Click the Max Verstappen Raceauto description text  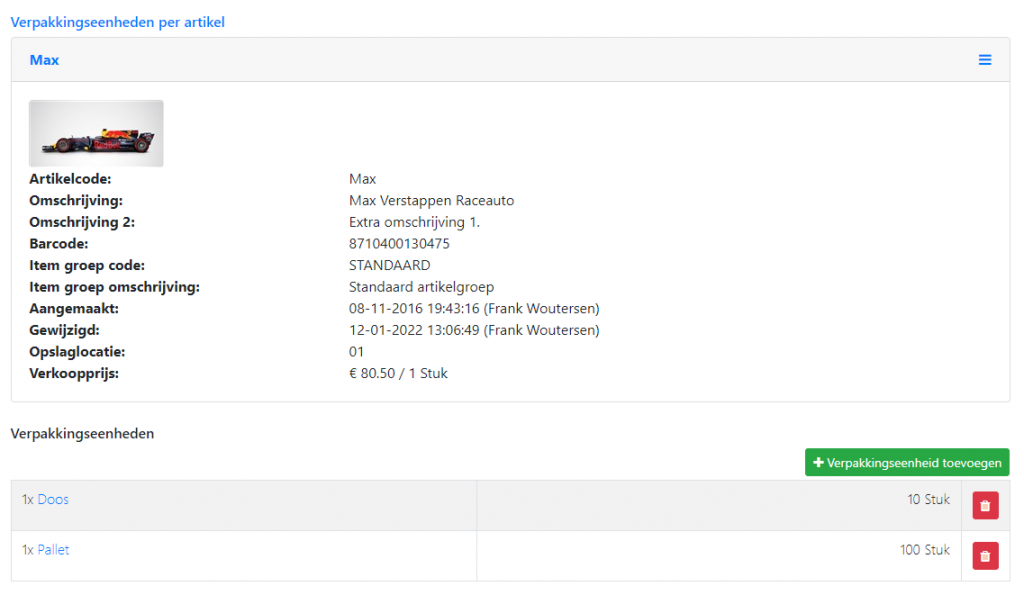click(x=431, y=200)
